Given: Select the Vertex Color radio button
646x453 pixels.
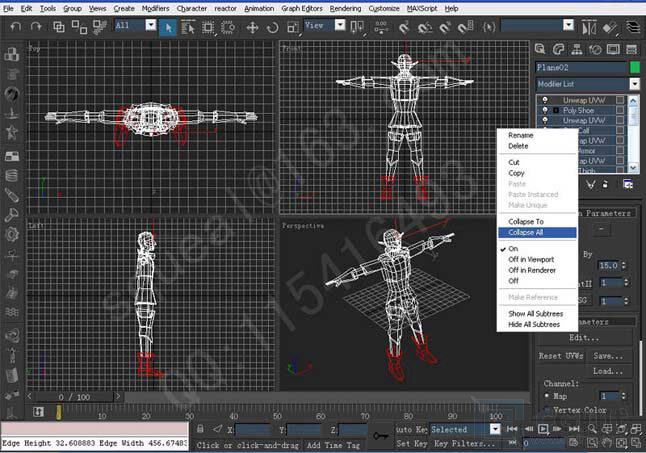Looking at the screenshot, I should coord(547,410).
